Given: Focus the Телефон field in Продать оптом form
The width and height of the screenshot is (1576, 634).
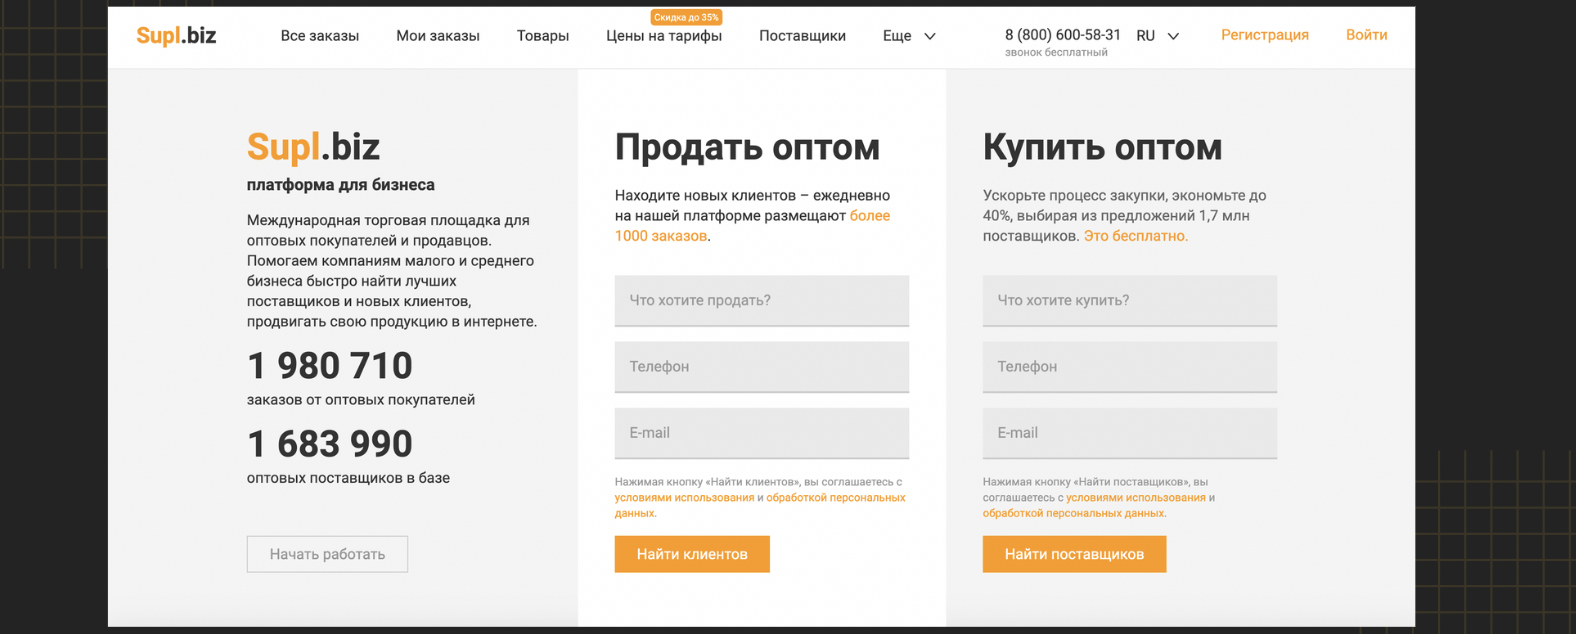Looking at the screenshot, I should pos(762,367).
